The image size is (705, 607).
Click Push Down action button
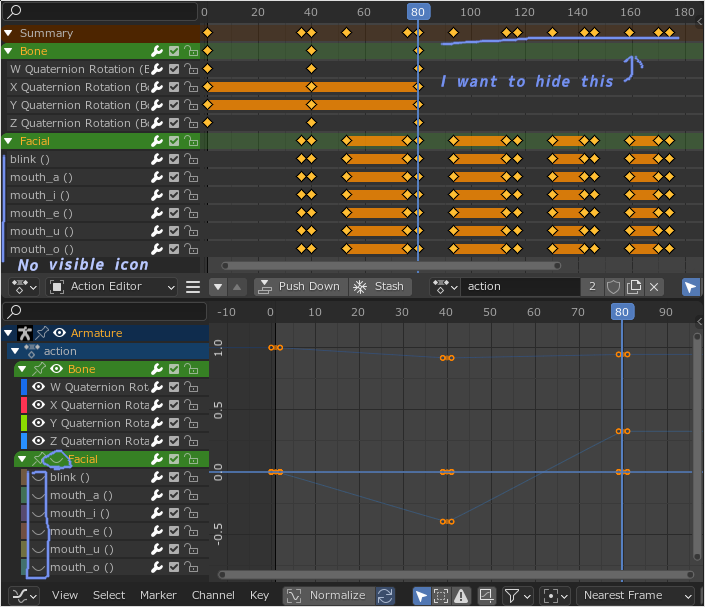pos(301,286)
